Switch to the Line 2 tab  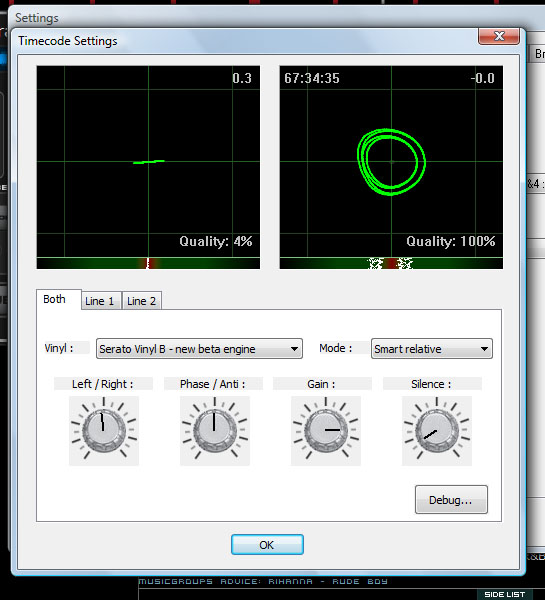pyautogui.click(x=142, y=301)
